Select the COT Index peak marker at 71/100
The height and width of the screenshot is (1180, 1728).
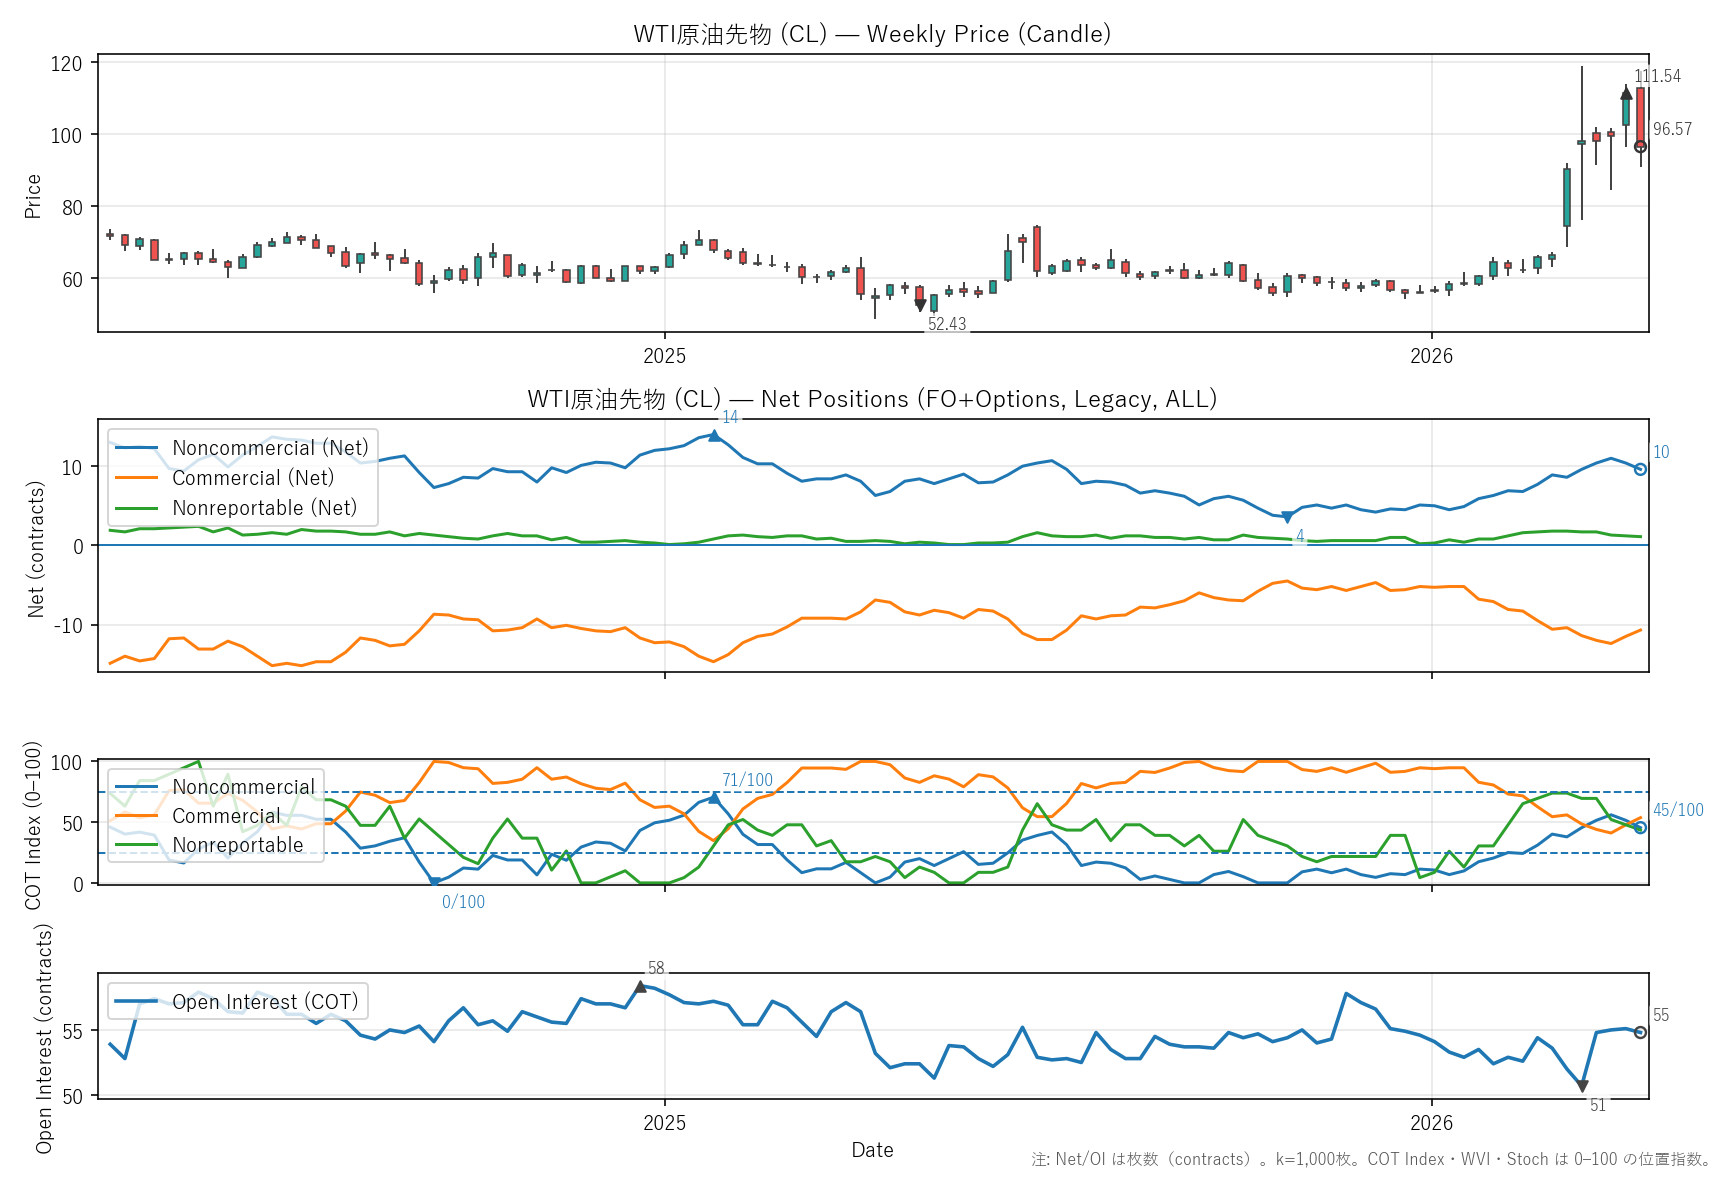pyautogui.click(x=714, y=798)
